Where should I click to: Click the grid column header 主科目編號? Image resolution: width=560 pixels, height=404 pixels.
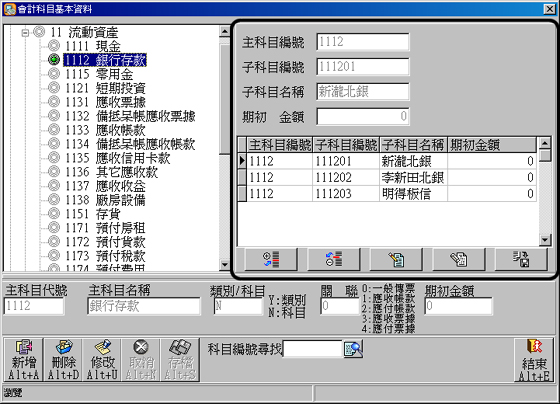point(280,145)
